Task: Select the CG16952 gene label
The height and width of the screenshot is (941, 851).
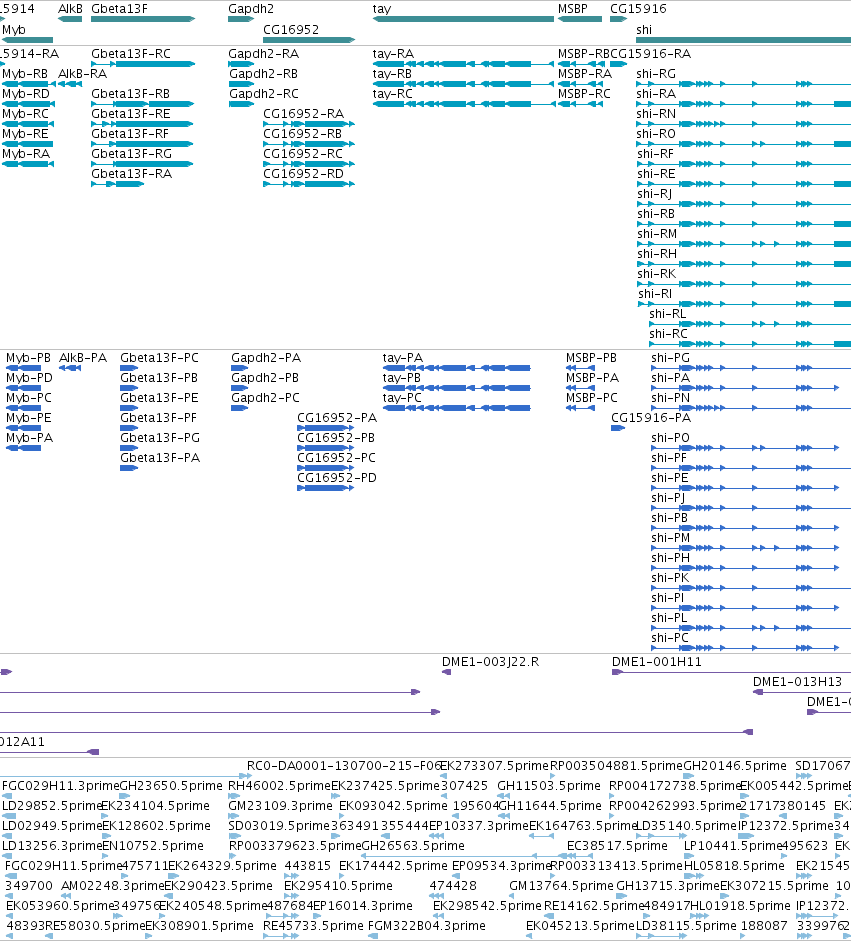Action: (291, 29)
